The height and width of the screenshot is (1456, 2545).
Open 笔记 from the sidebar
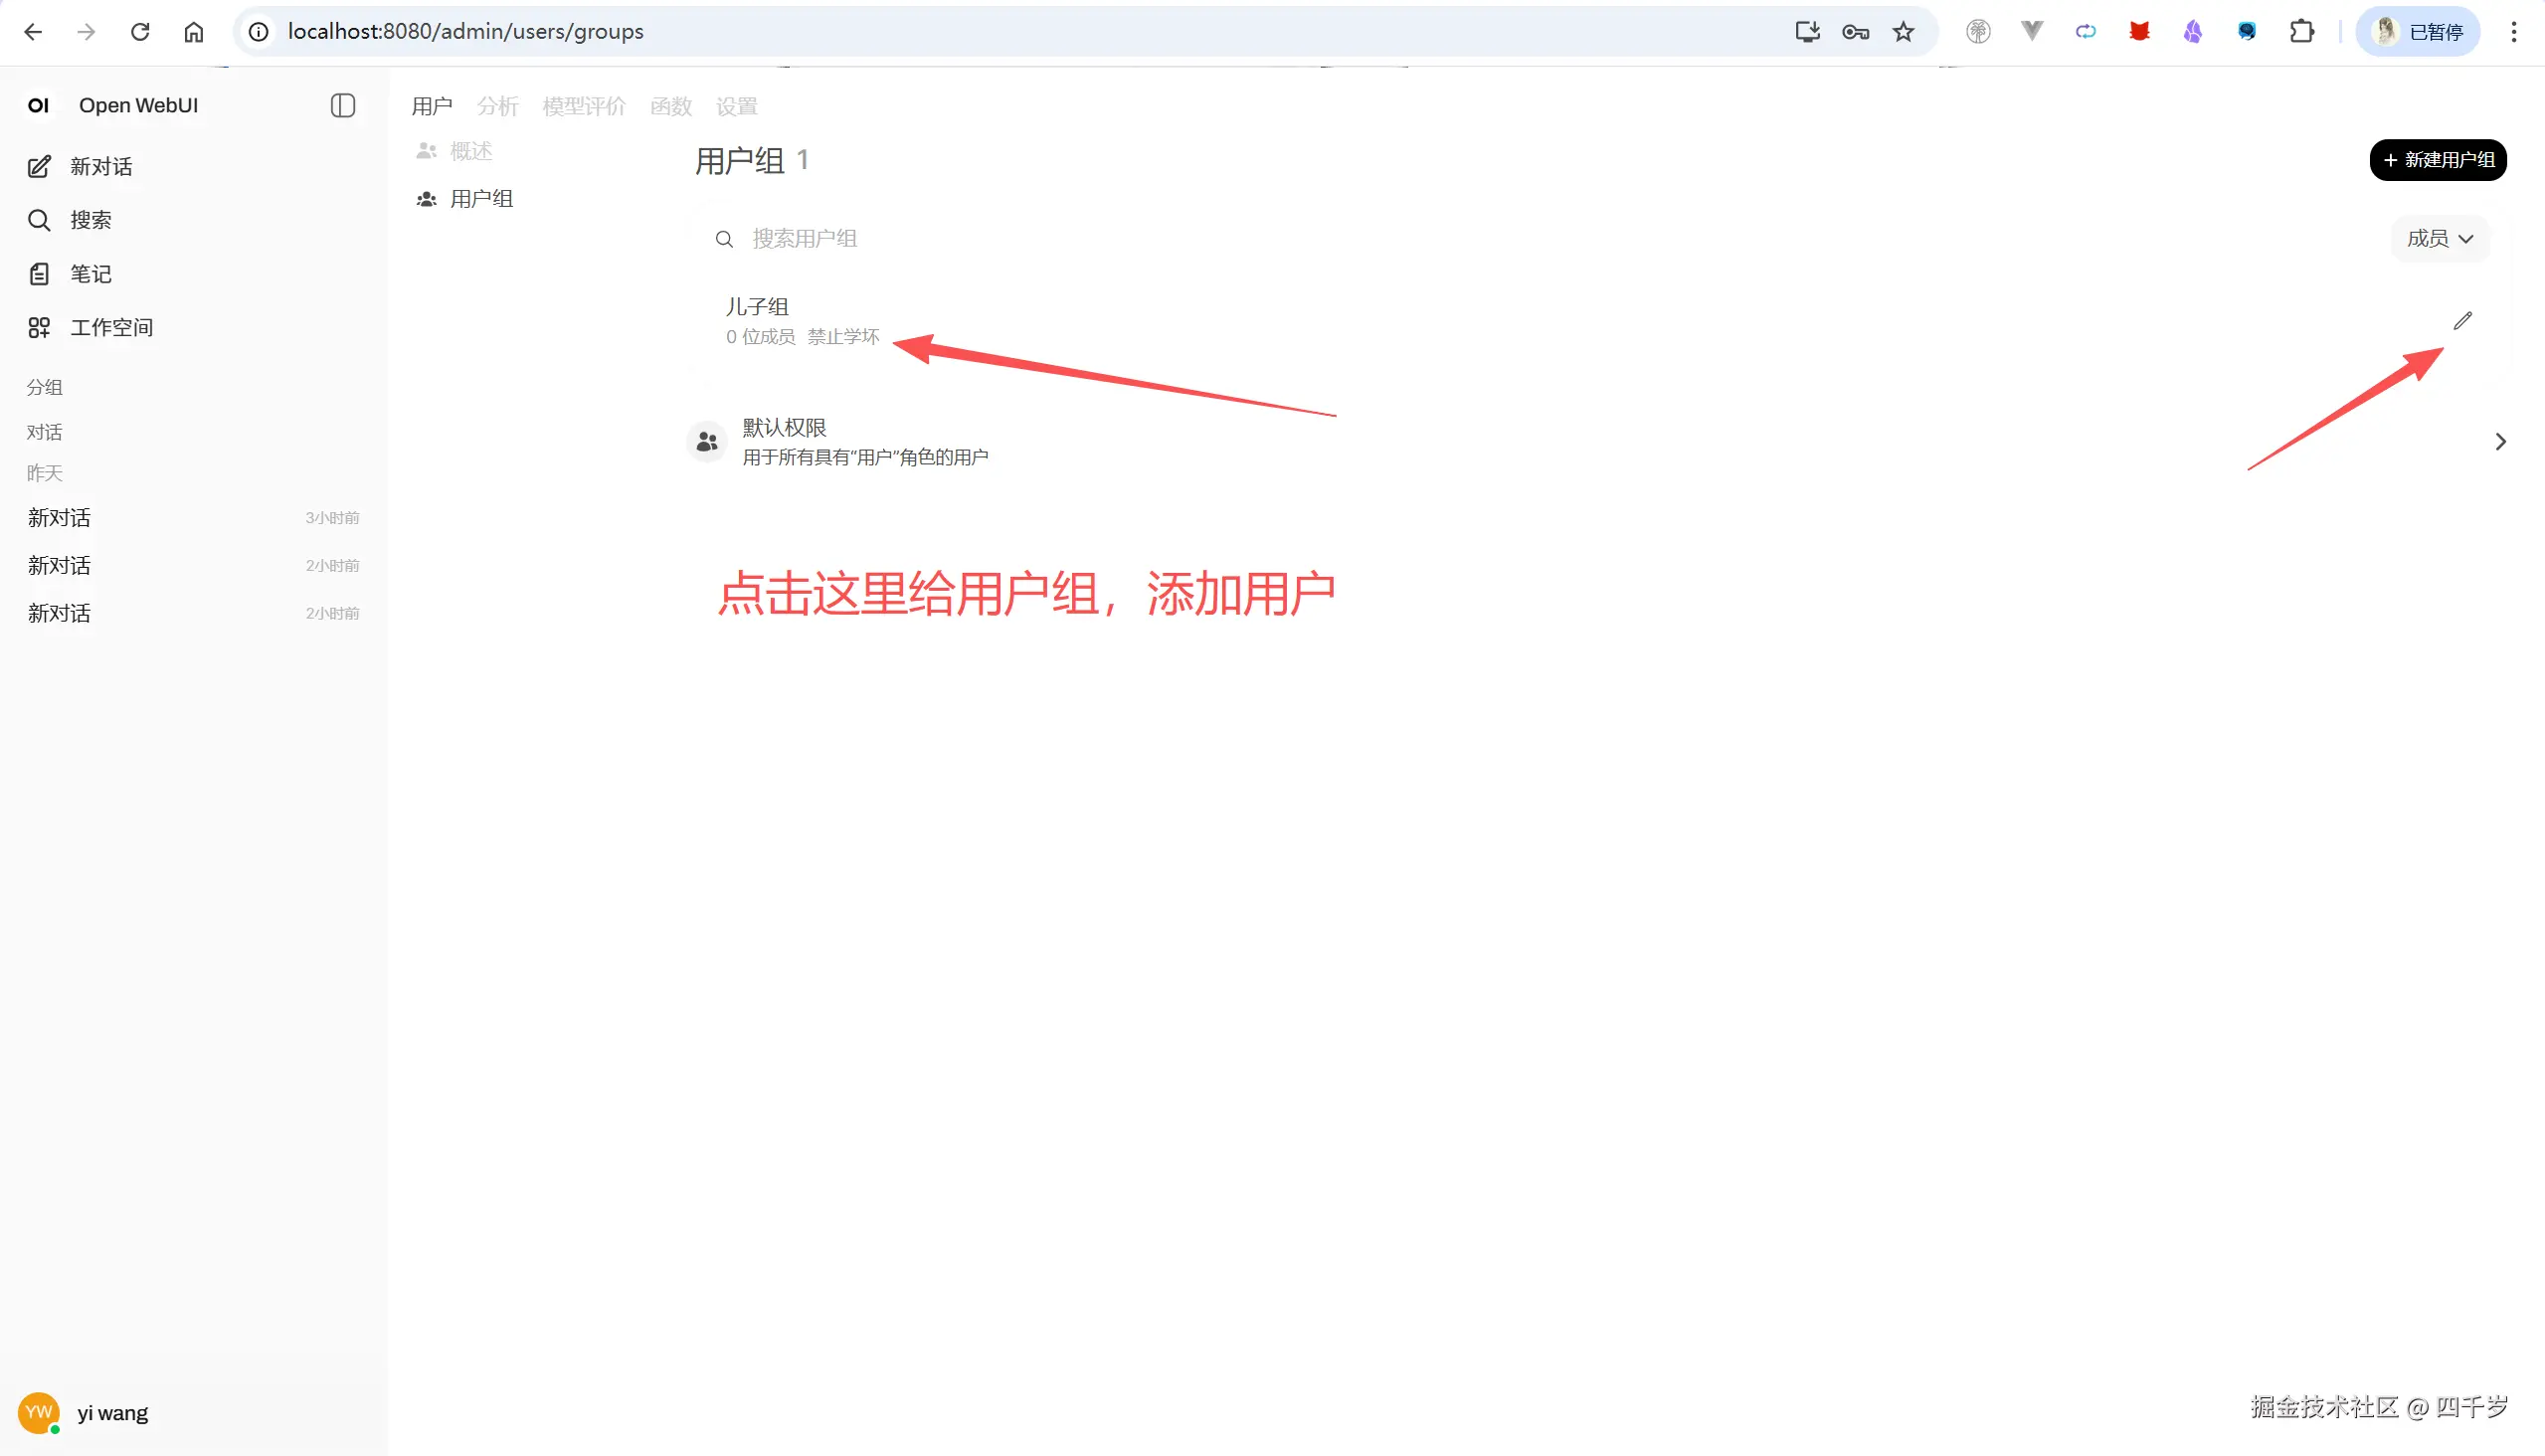point(39,273)
